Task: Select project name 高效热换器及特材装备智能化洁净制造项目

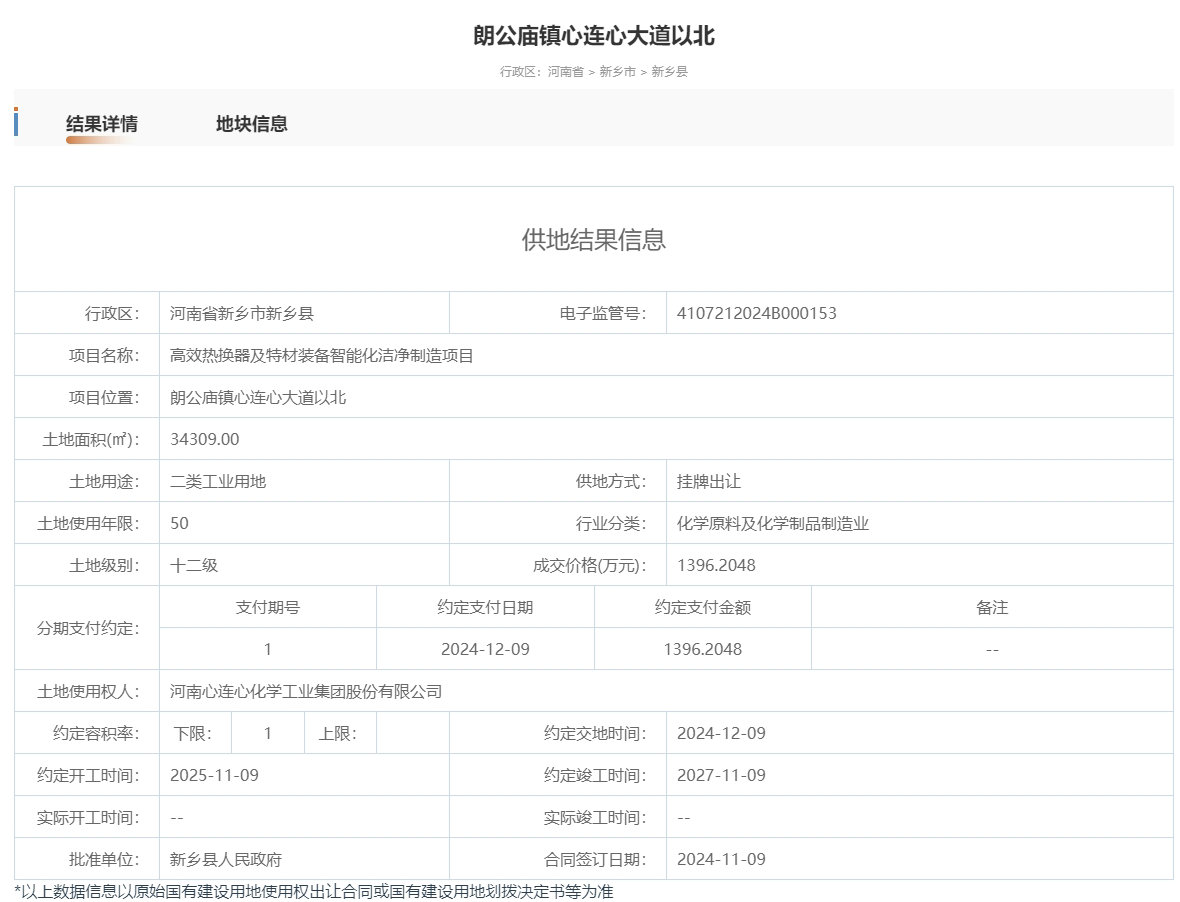Action: coord(321,355)
